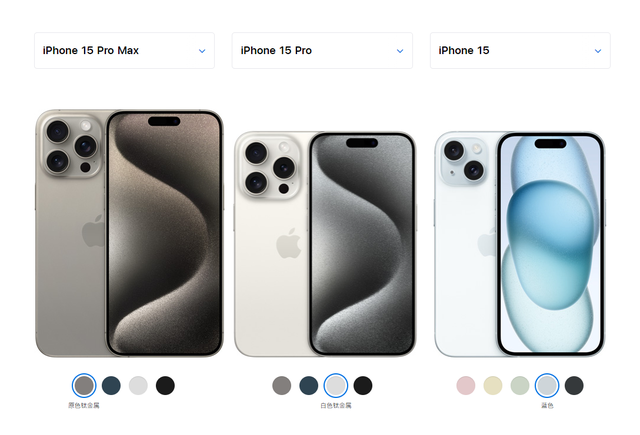640x435 pixels.
Task: Select black titanium swatch for iPhone 15 Pro Max
Action: 165,386
